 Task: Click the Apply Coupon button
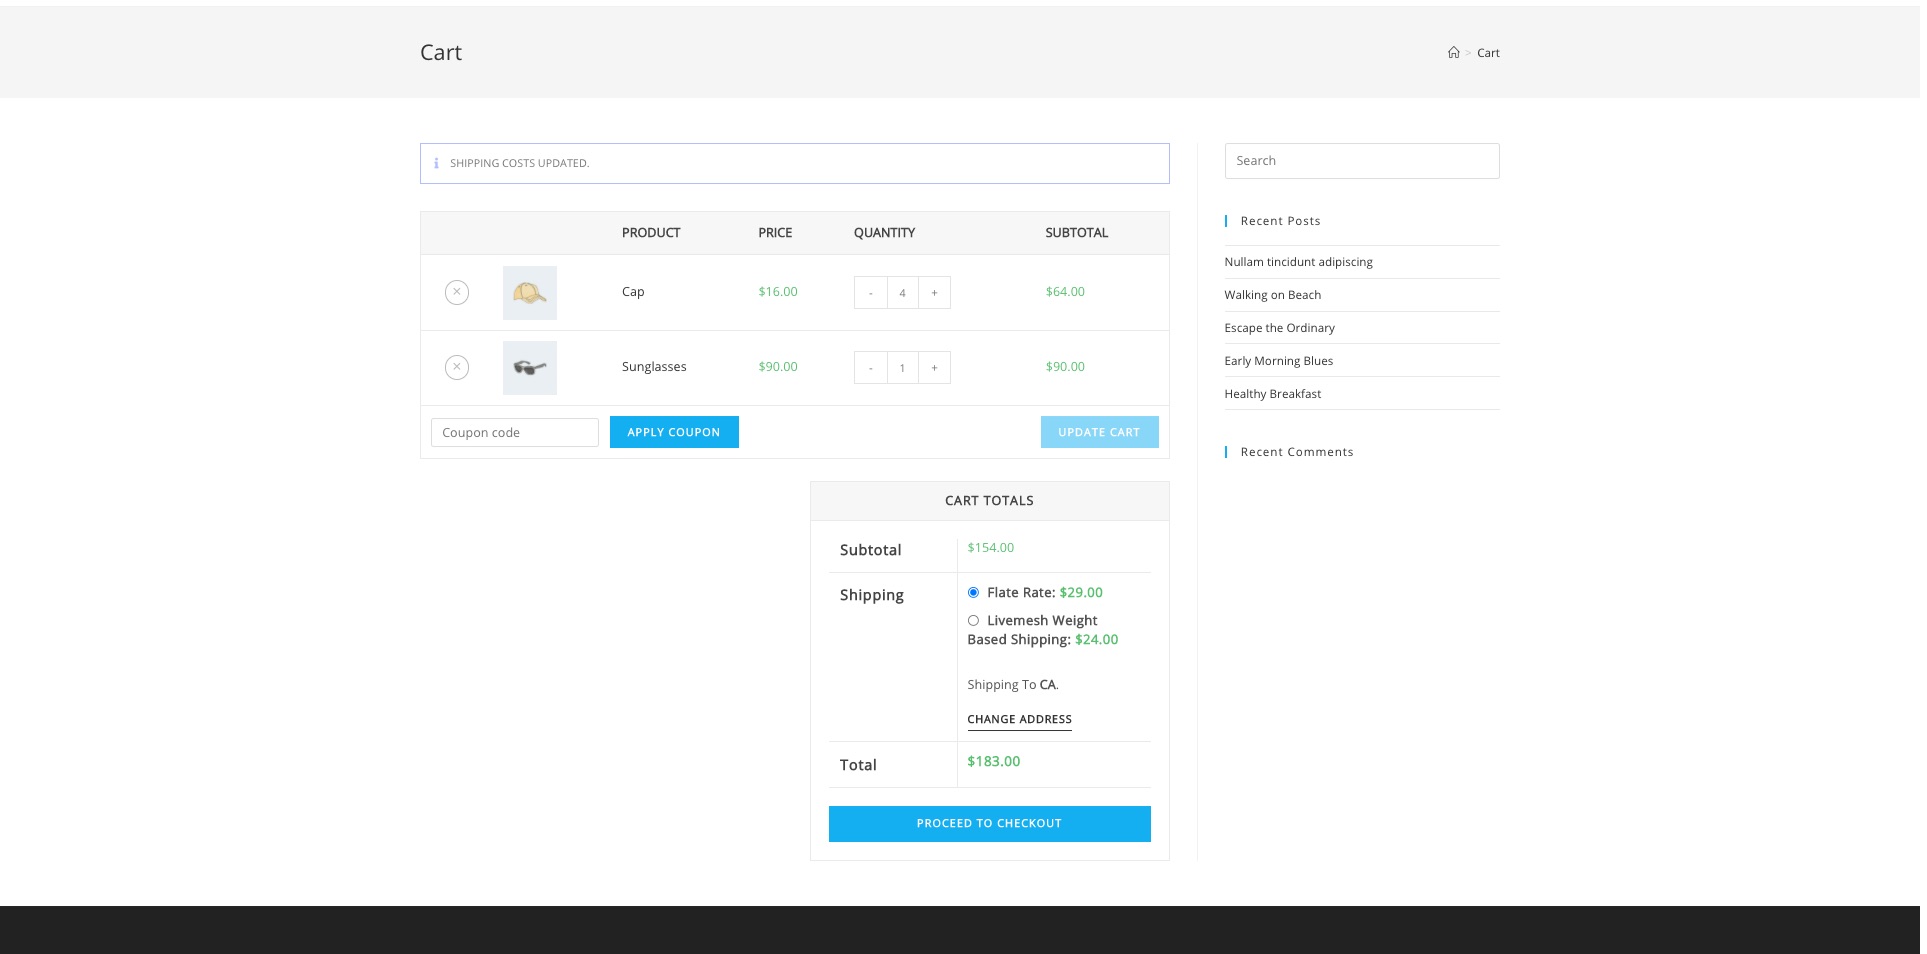674,432
